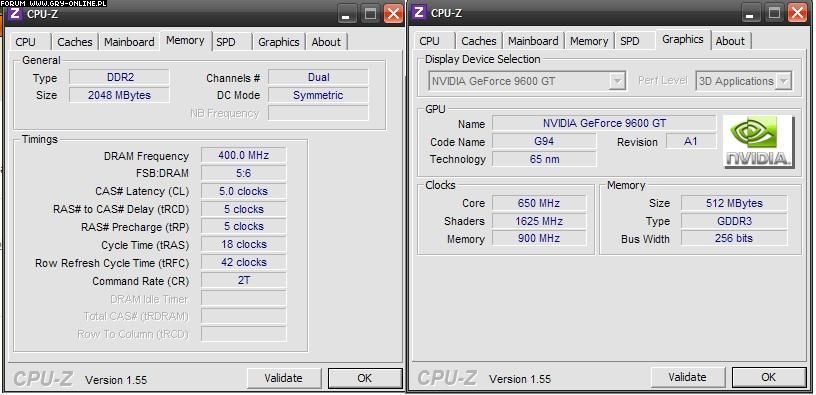Close the right CPU-Z Graphics window

(797, 13)
